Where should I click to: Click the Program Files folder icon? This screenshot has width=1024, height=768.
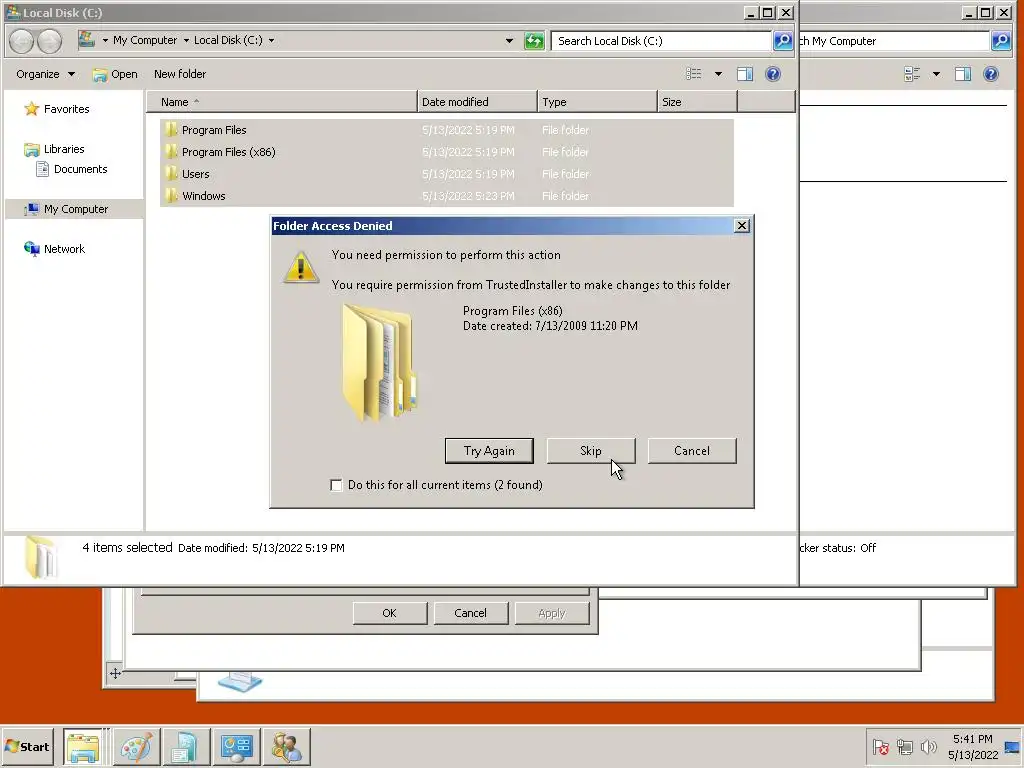click(x=171, y=129)
